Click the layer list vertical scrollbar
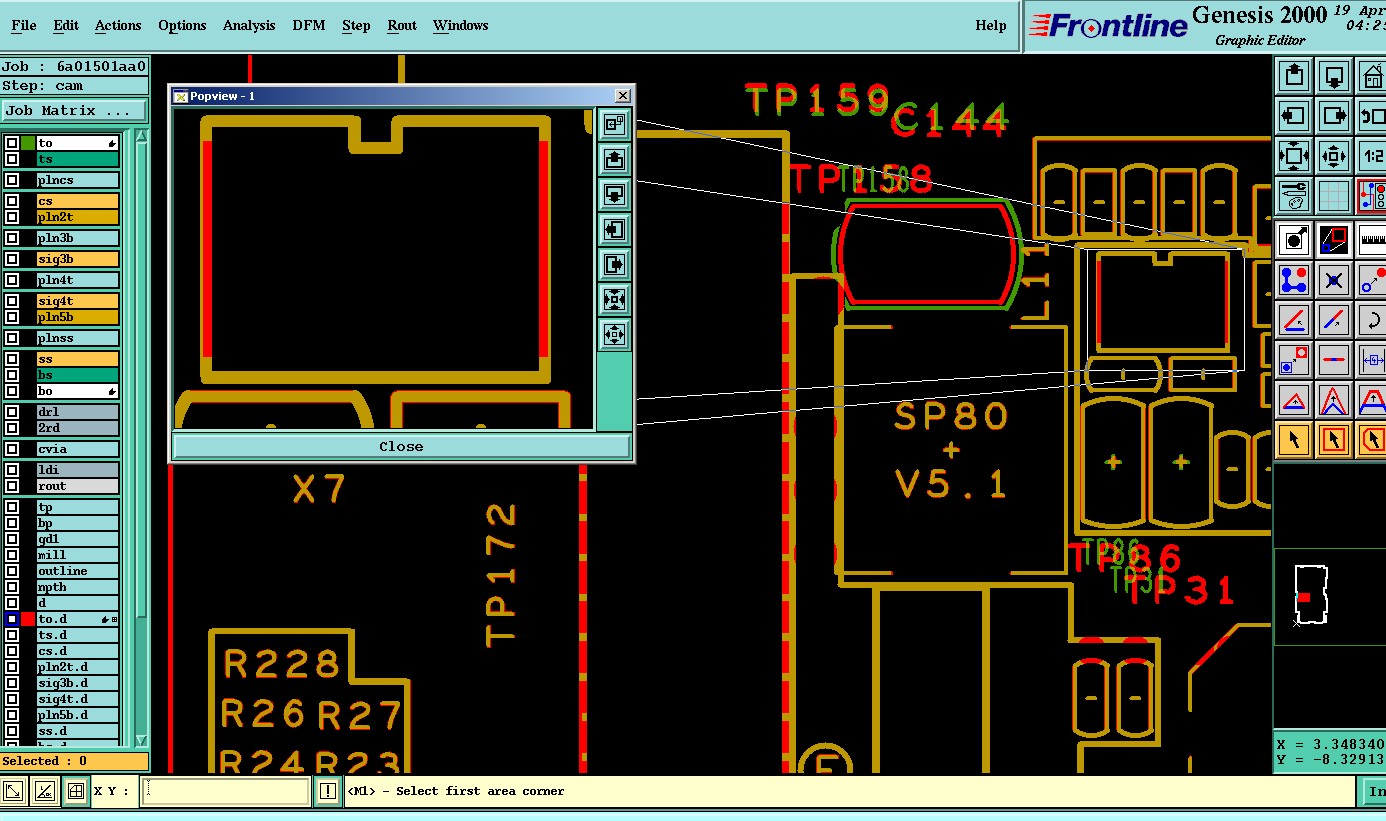 [x=142, y=438]
